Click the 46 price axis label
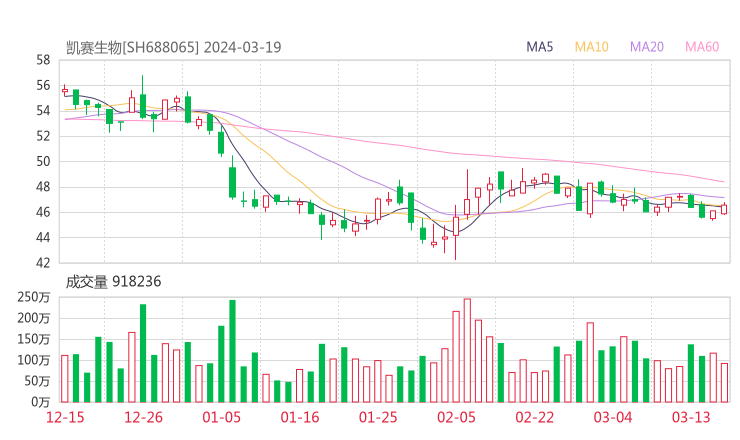This screenshot has width=740, height=440. [x=43, y=212]
